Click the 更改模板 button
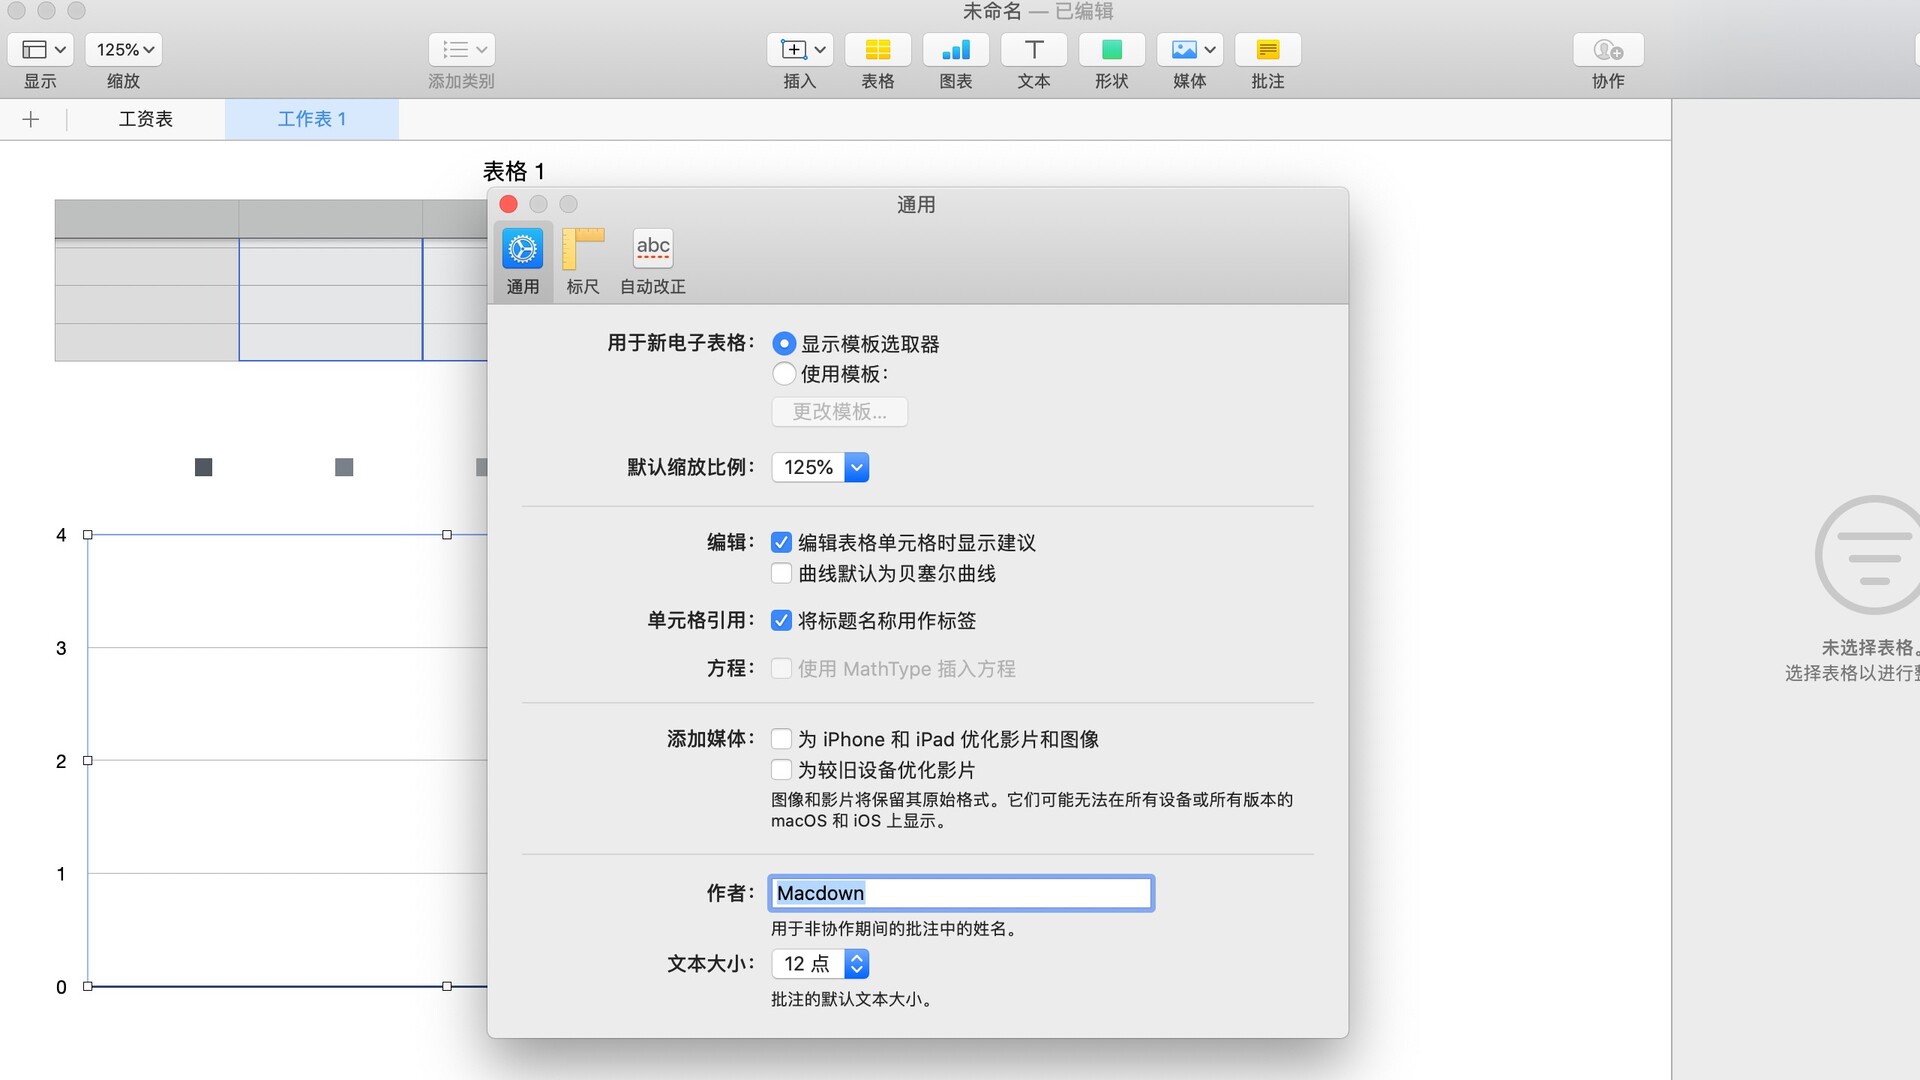 (x=839, y=411)
